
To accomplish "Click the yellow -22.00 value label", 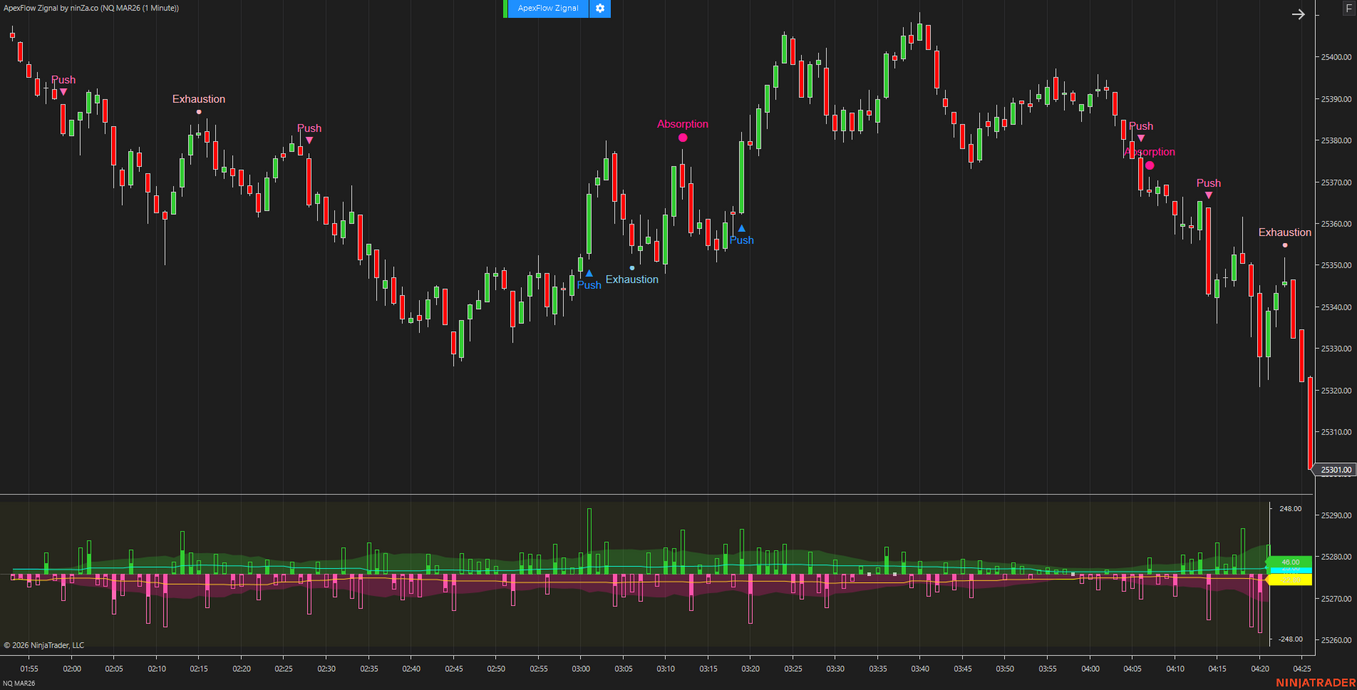I will click(1290, 579).
